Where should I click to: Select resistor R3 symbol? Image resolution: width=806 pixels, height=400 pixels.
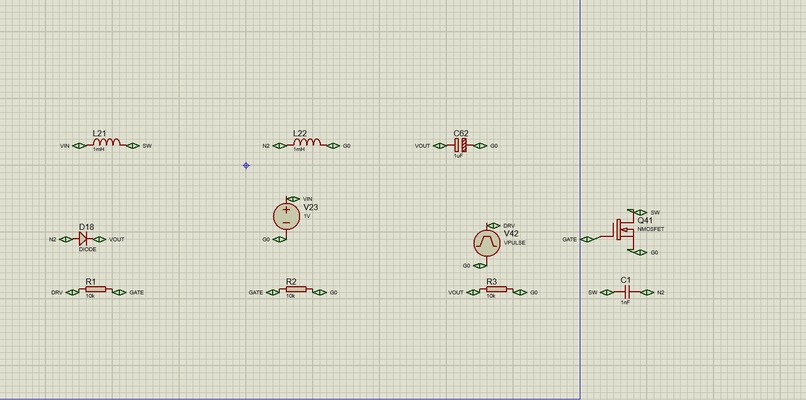497,289
